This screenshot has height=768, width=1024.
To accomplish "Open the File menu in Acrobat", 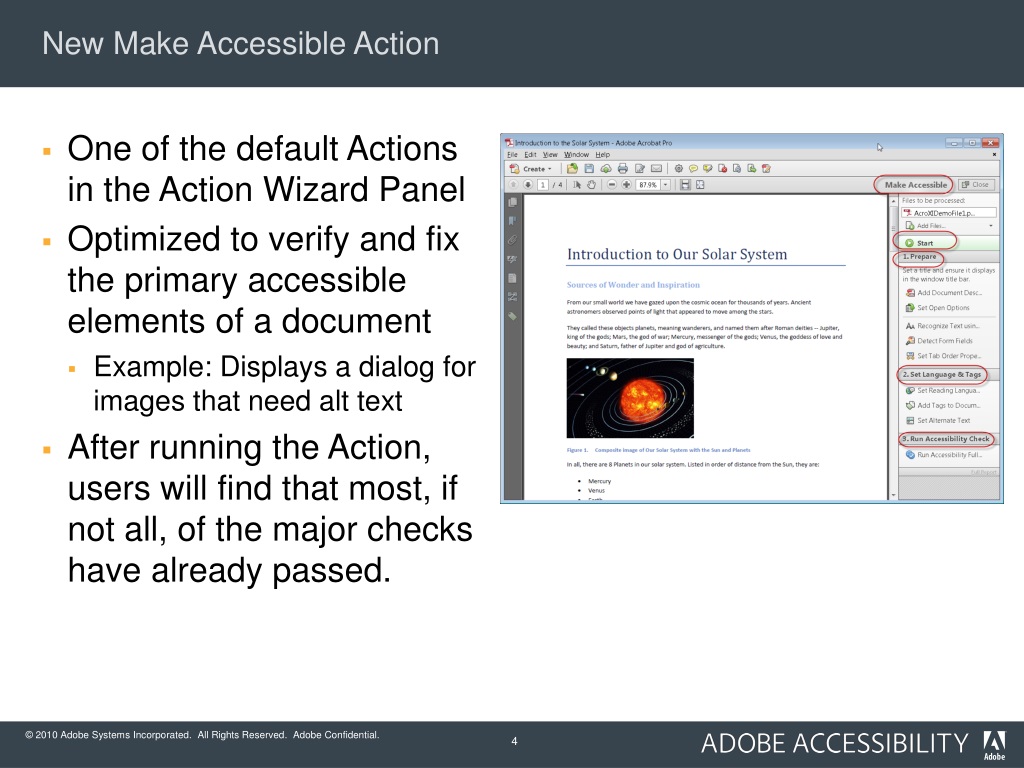I will pyautogui.click(x=513, y=155).
